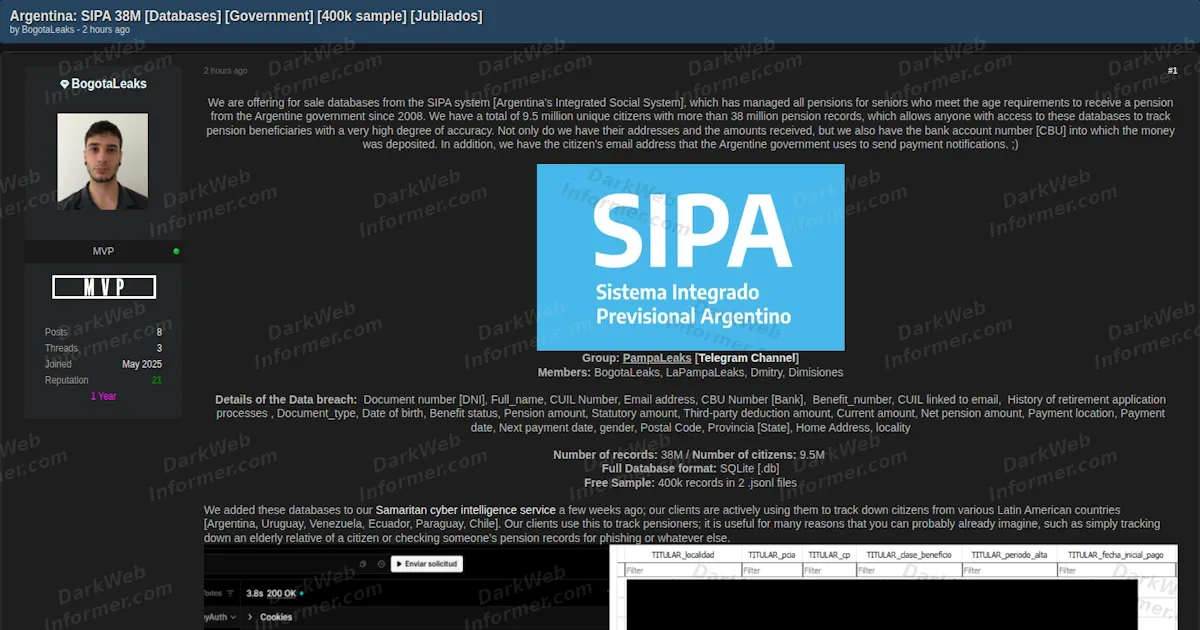Click the filter field under TITULAR_periodo_alta
The width and height of the screenshot is (1200, 630).
tap(1009, 570)
